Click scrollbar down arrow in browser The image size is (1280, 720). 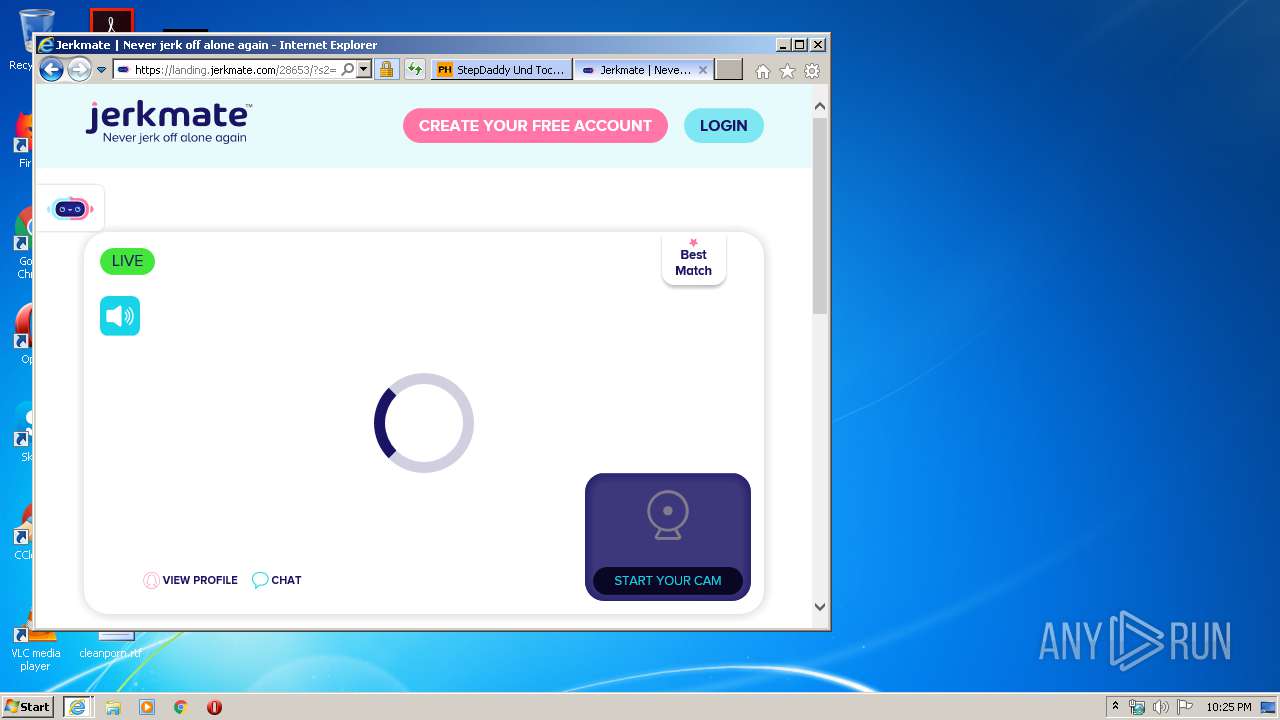point(820,606)
